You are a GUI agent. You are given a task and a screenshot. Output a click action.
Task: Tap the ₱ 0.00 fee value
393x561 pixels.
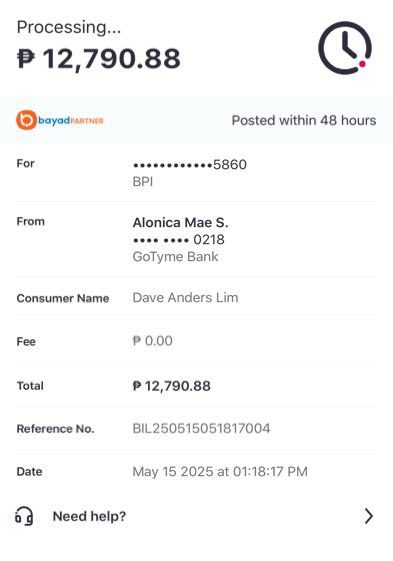(x=152, y=341)
